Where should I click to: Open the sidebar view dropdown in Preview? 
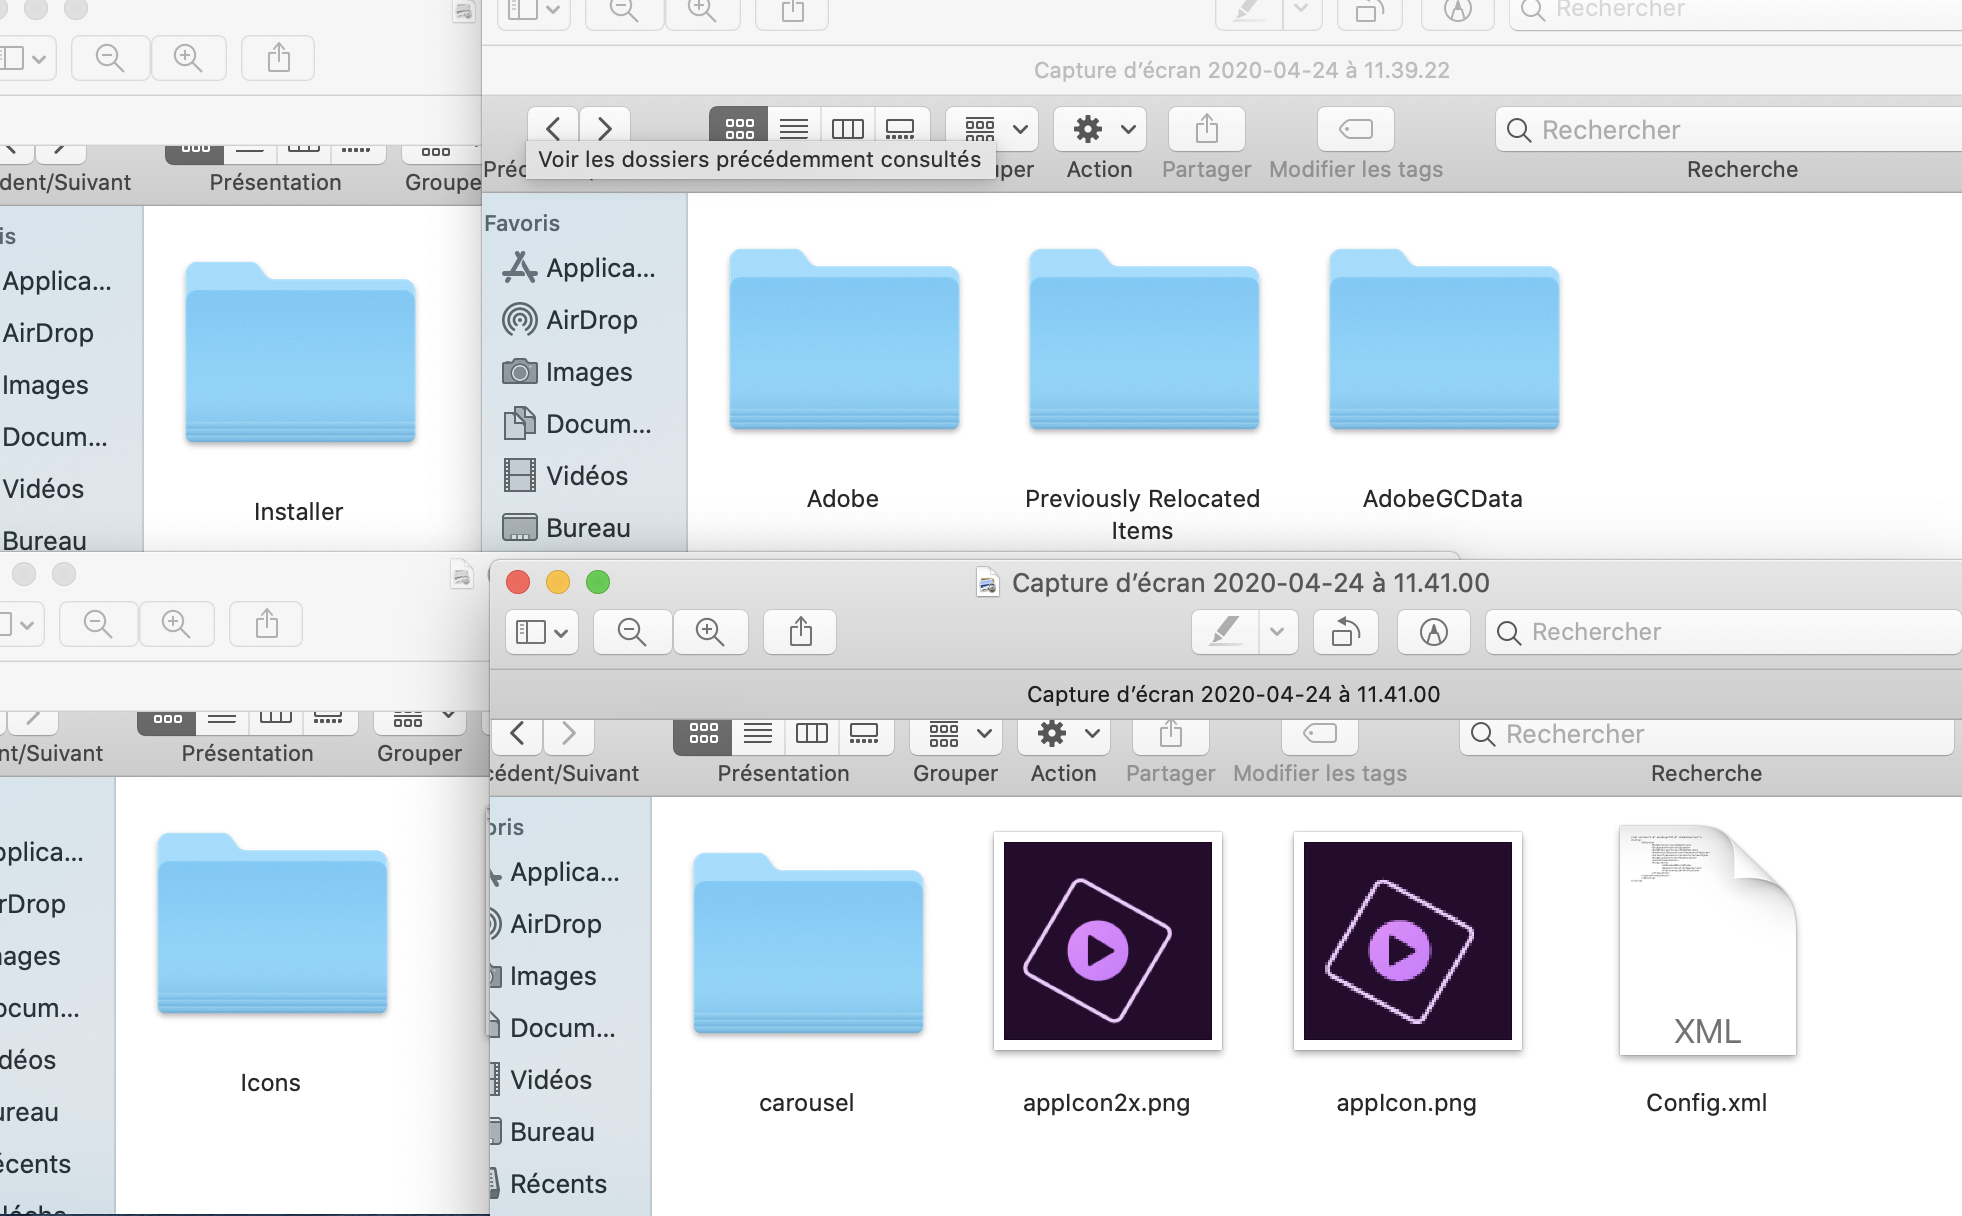pos(541,632)
